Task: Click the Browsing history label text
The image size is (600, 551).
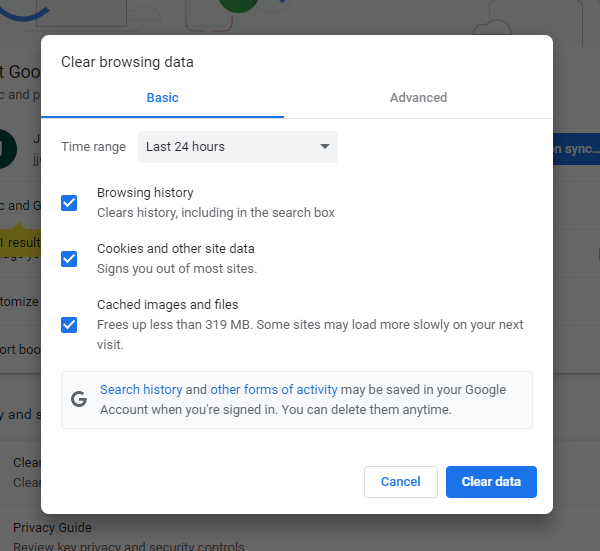Action: 145,192
